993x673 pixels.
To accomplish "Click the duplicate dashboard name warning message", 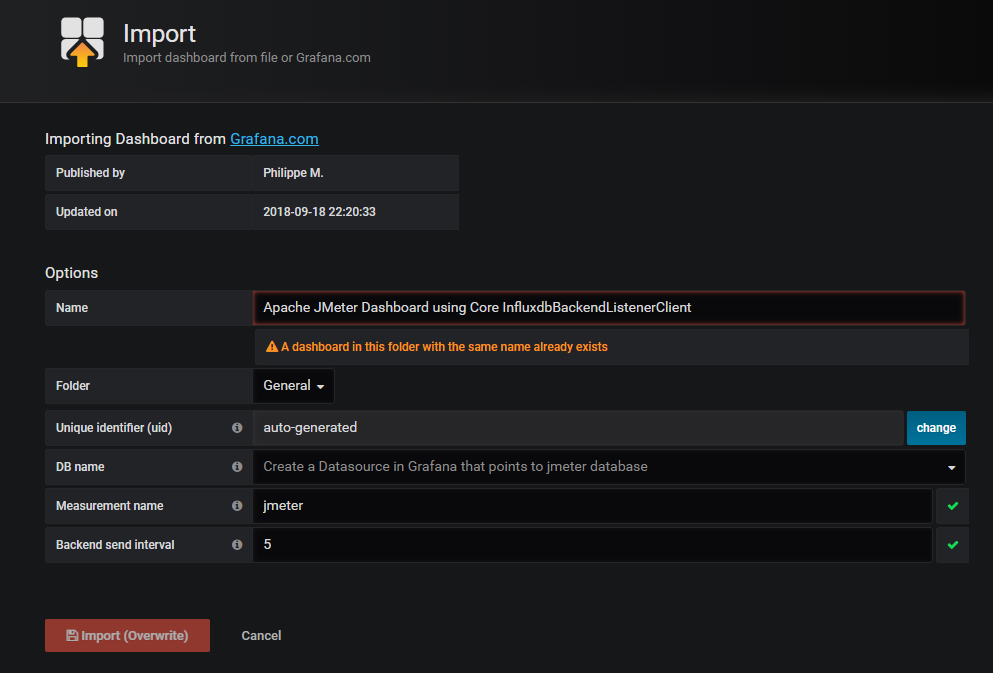I will (444, 347).
